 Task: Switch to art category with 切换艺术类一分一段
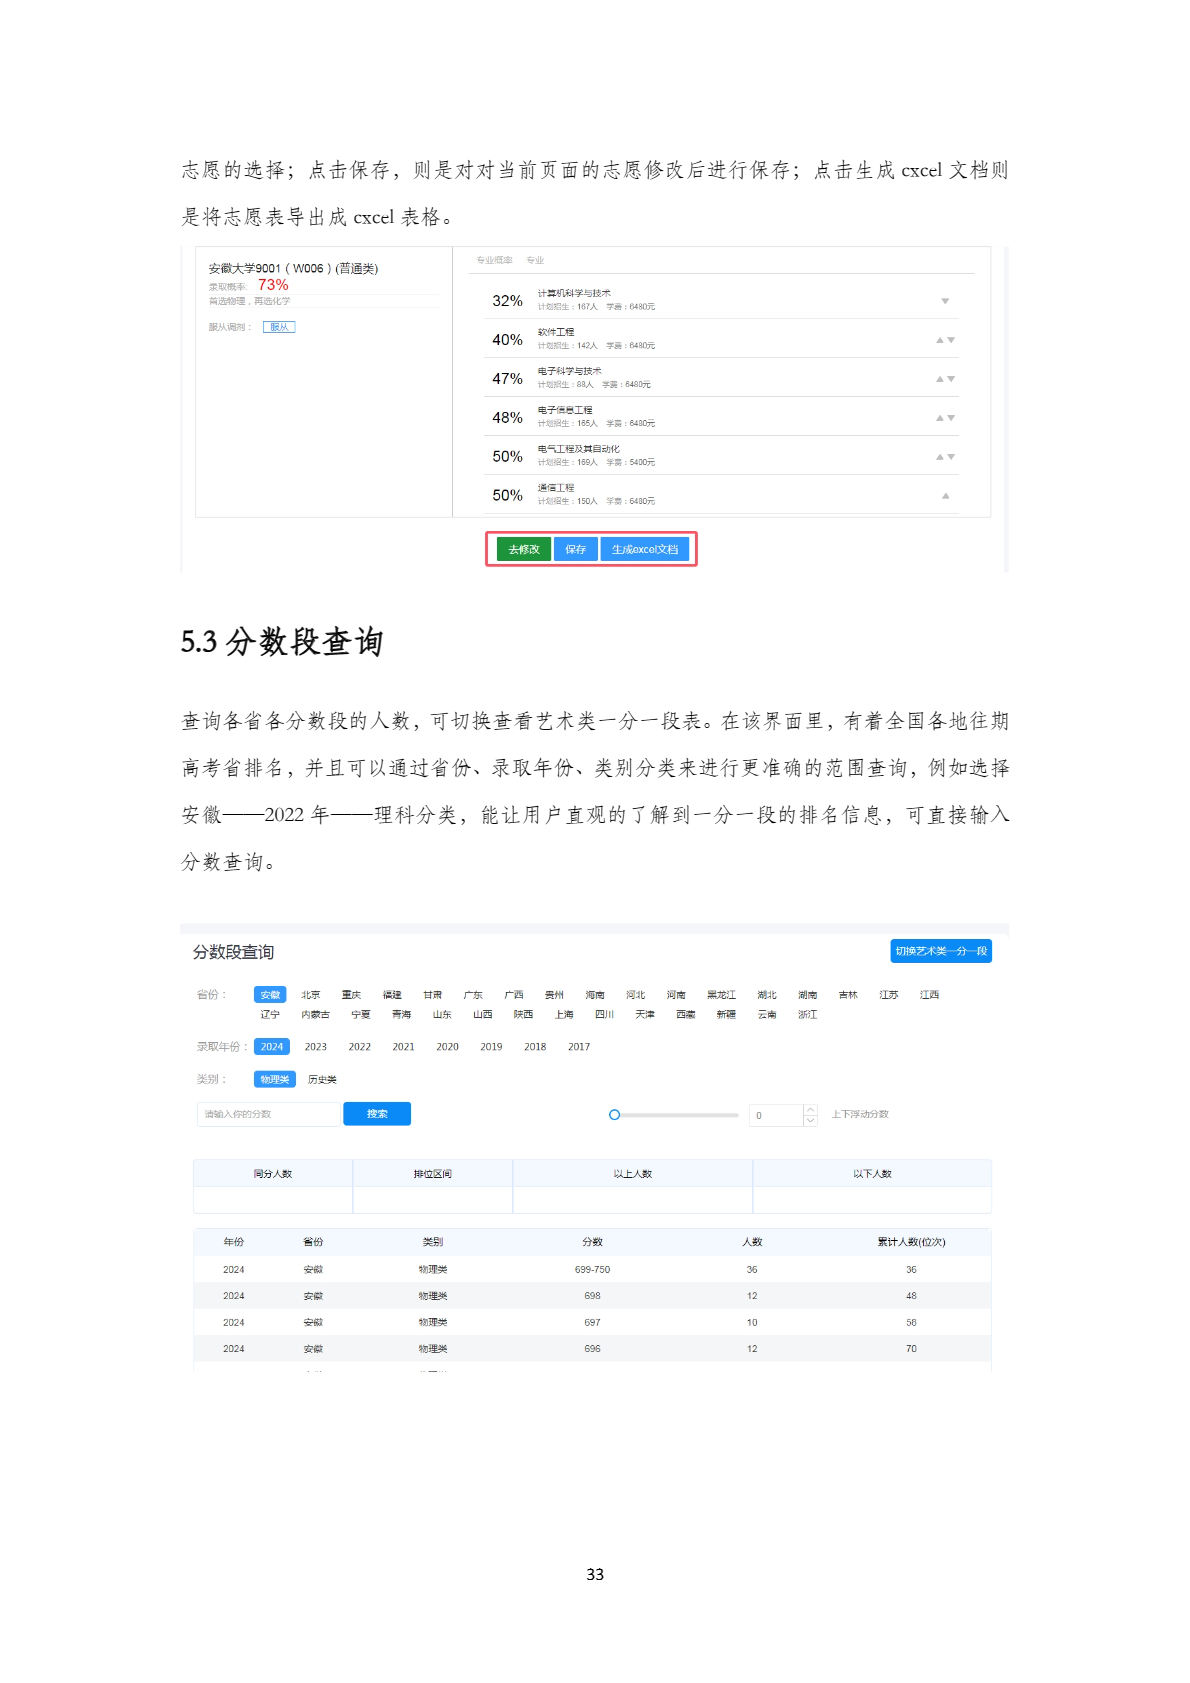click(x=940, y=951)
